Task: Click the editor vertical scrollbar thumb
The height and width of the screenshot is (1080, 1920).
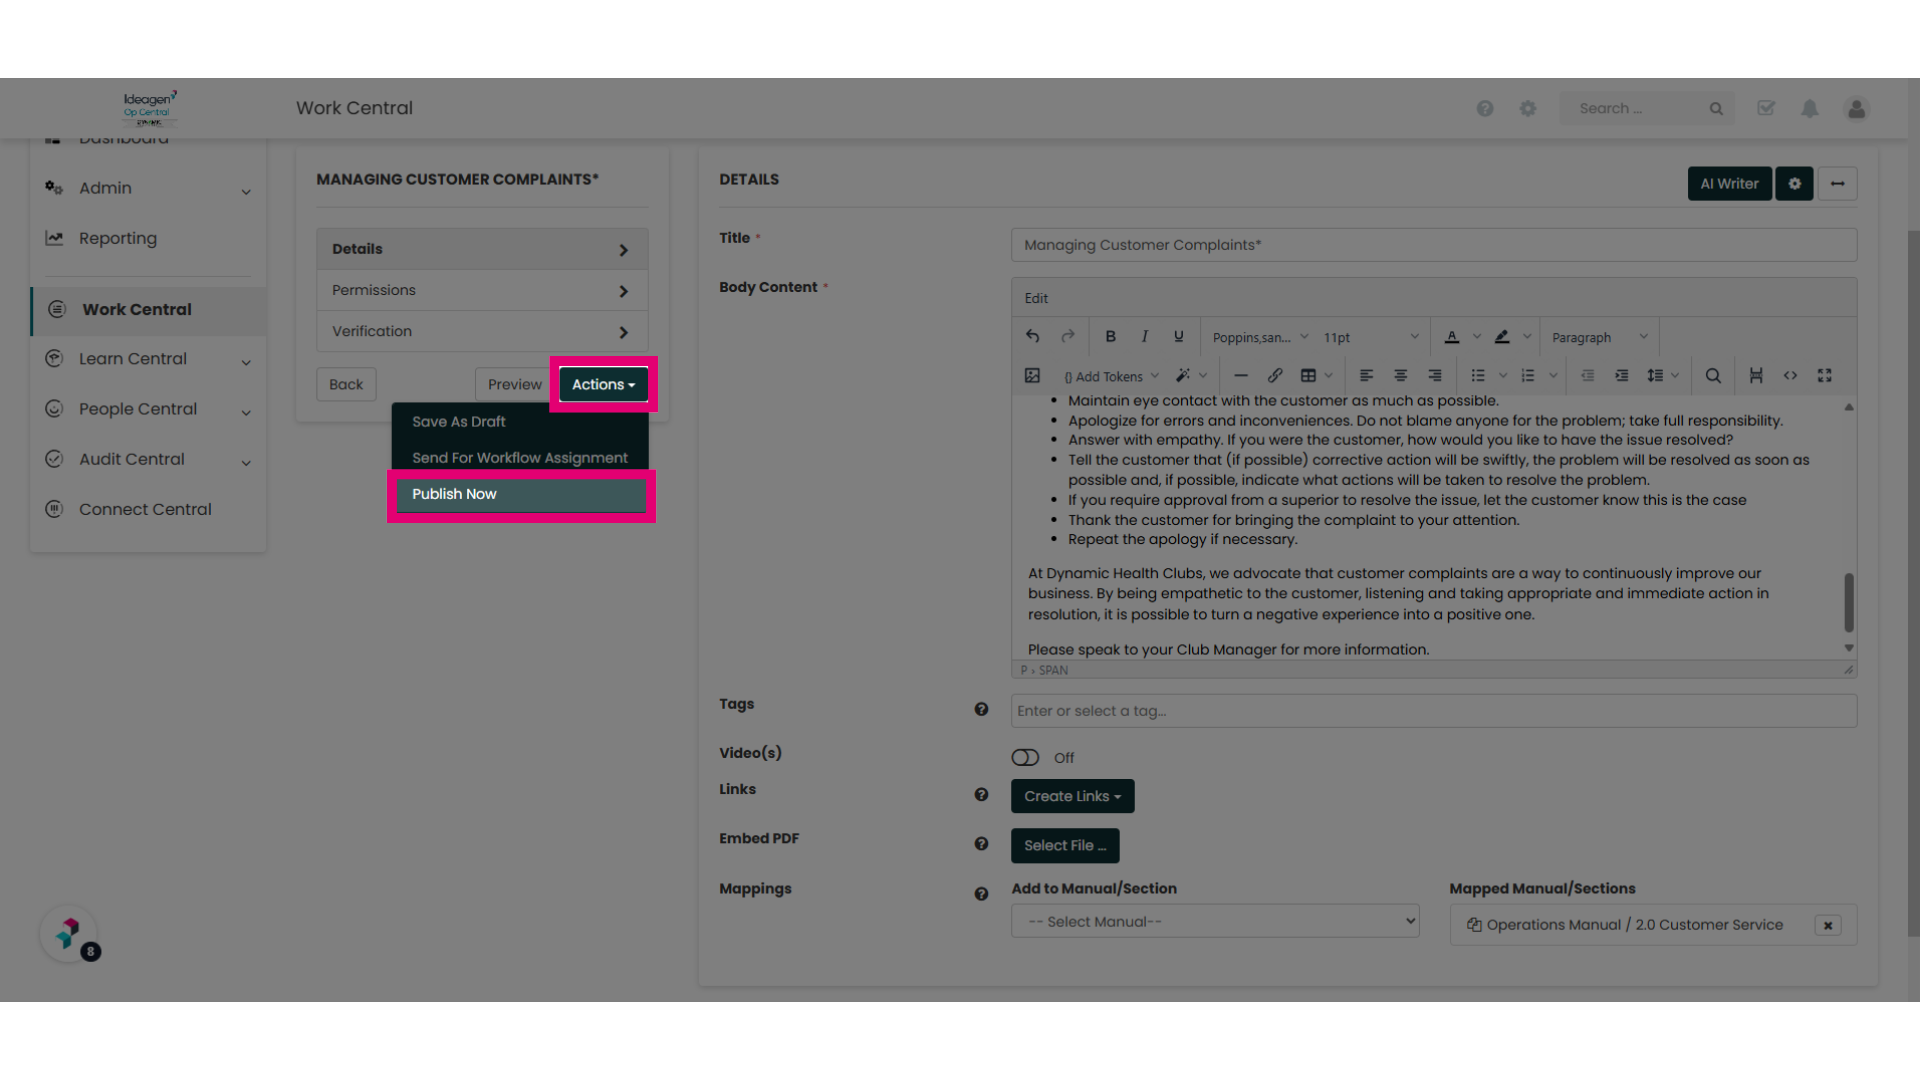Action: [1849, 602]
